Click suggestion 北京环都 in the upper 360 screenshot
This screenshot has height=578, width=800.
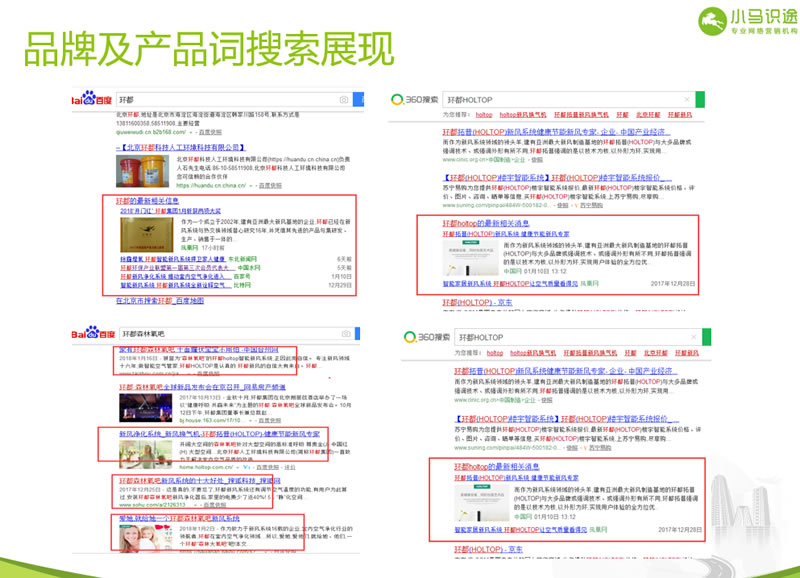click(x=648, y=115)
